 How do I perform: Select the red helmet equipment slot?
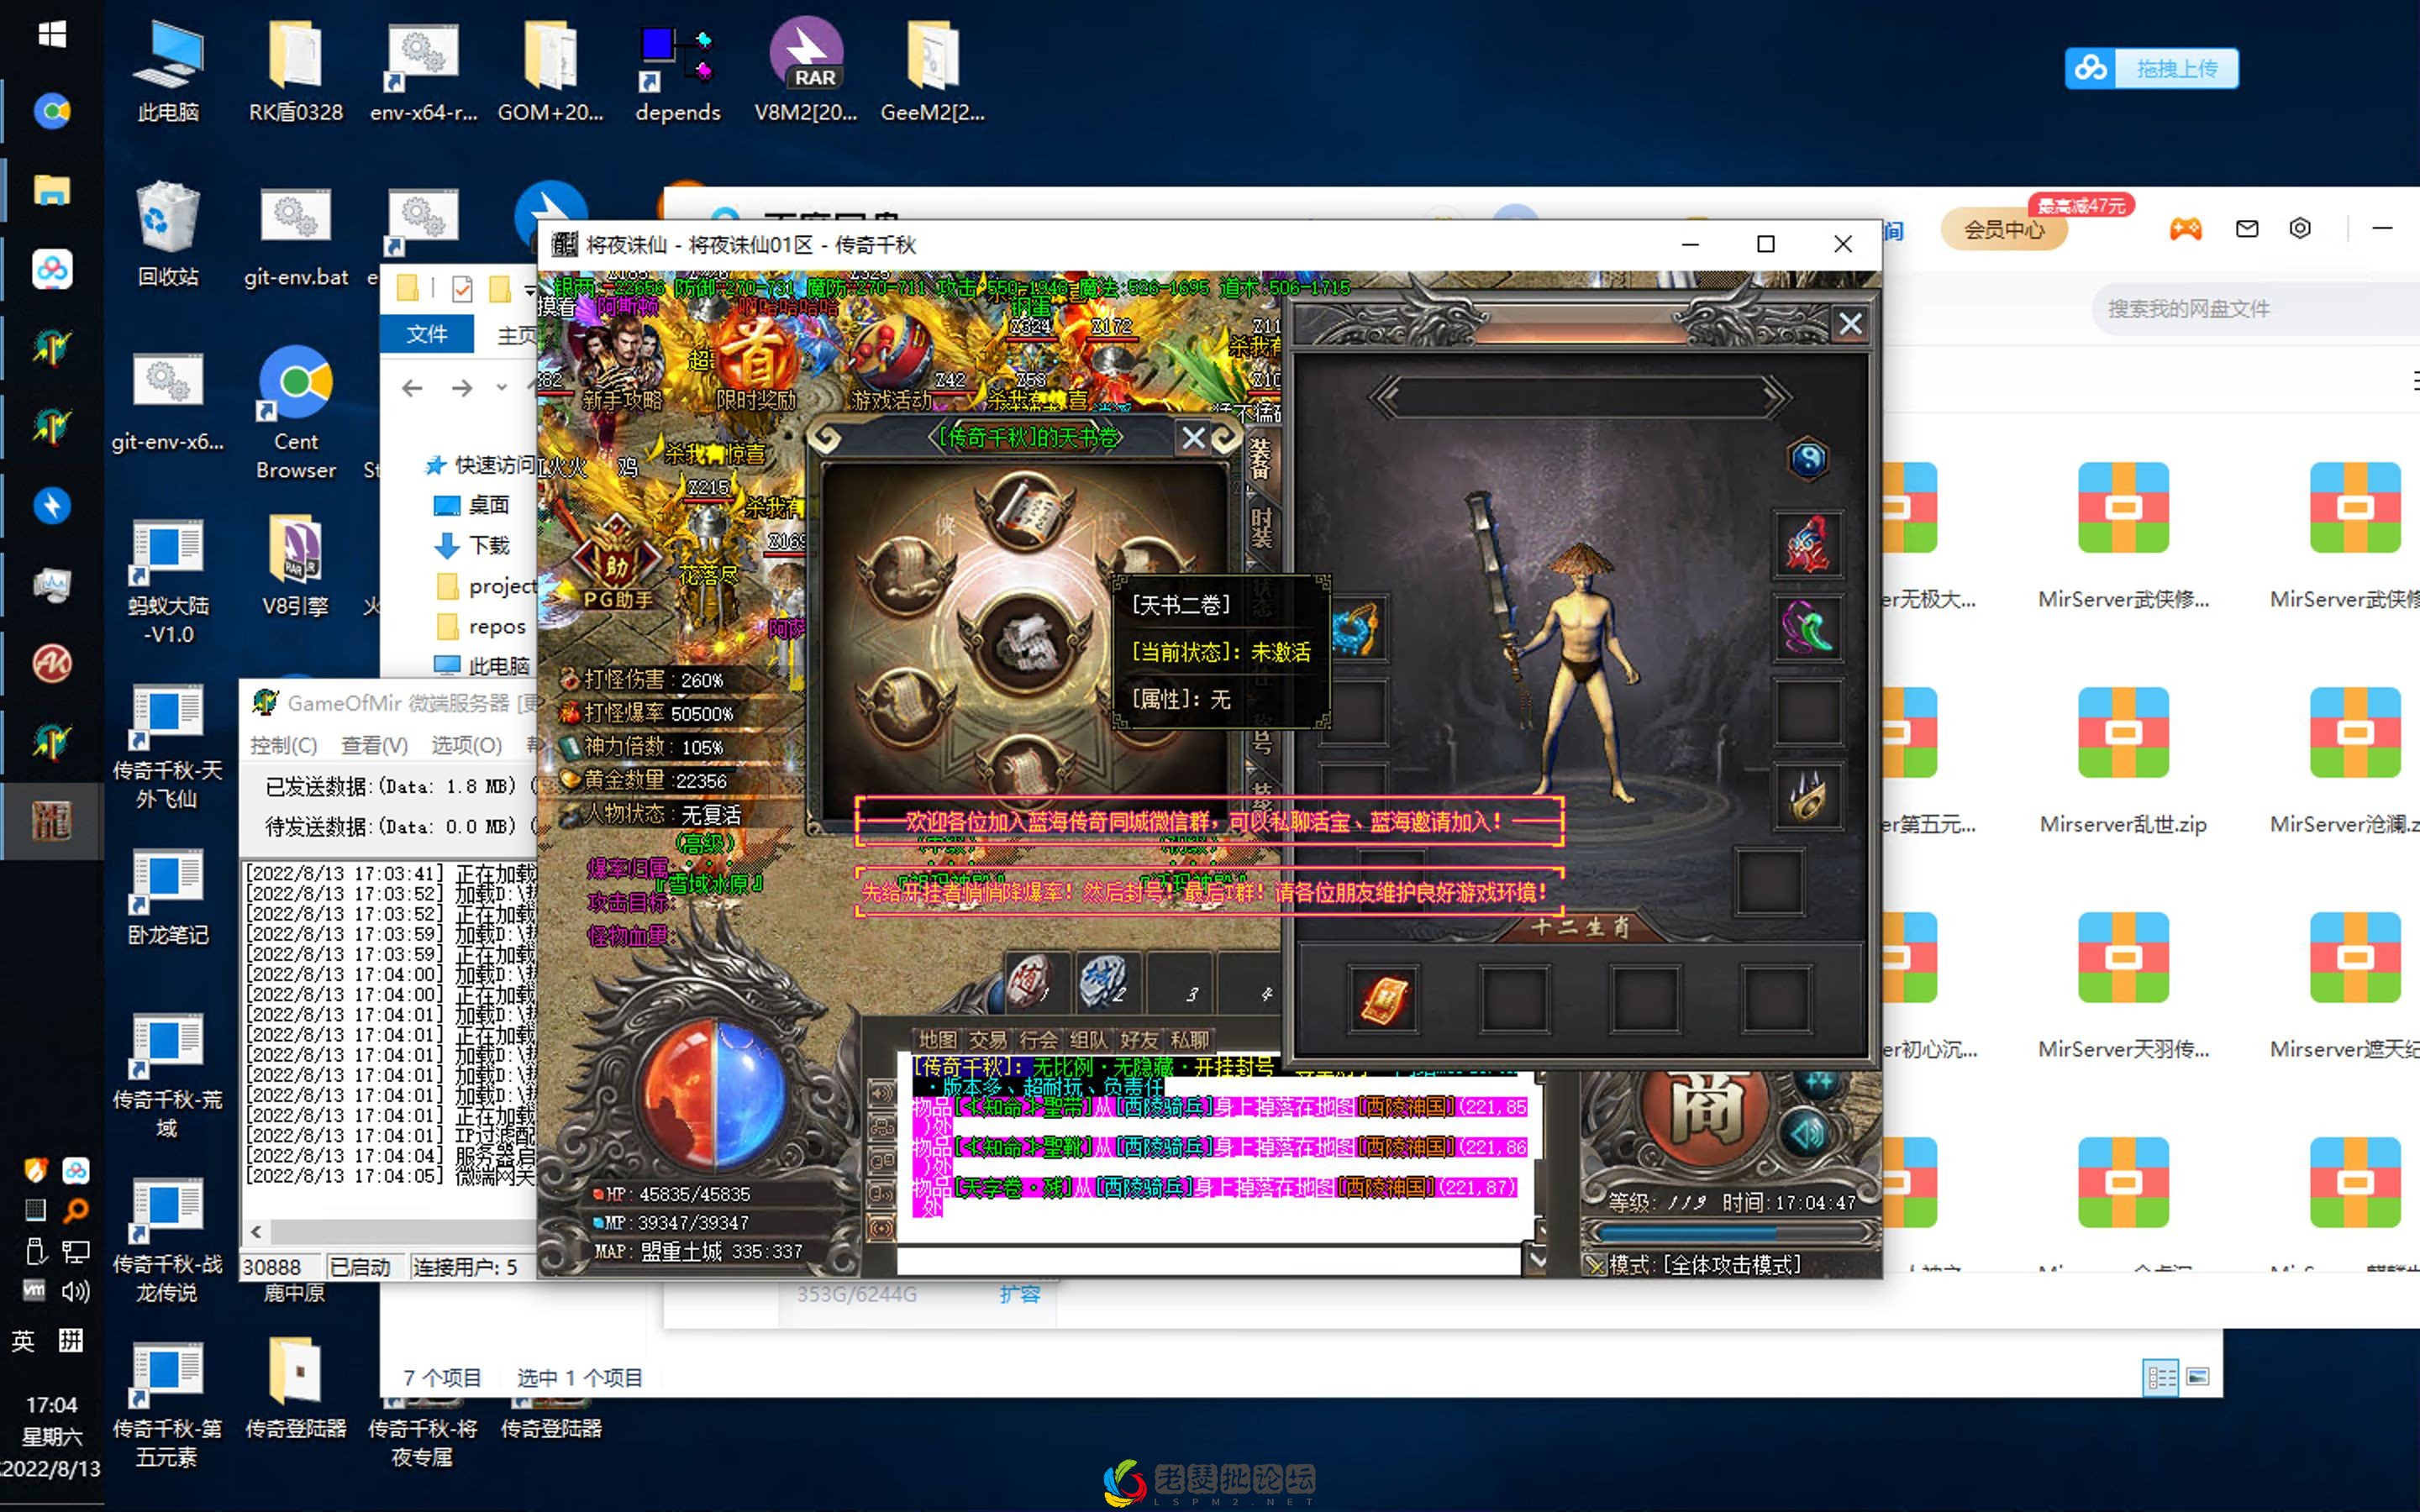(x=1808, y=545)
